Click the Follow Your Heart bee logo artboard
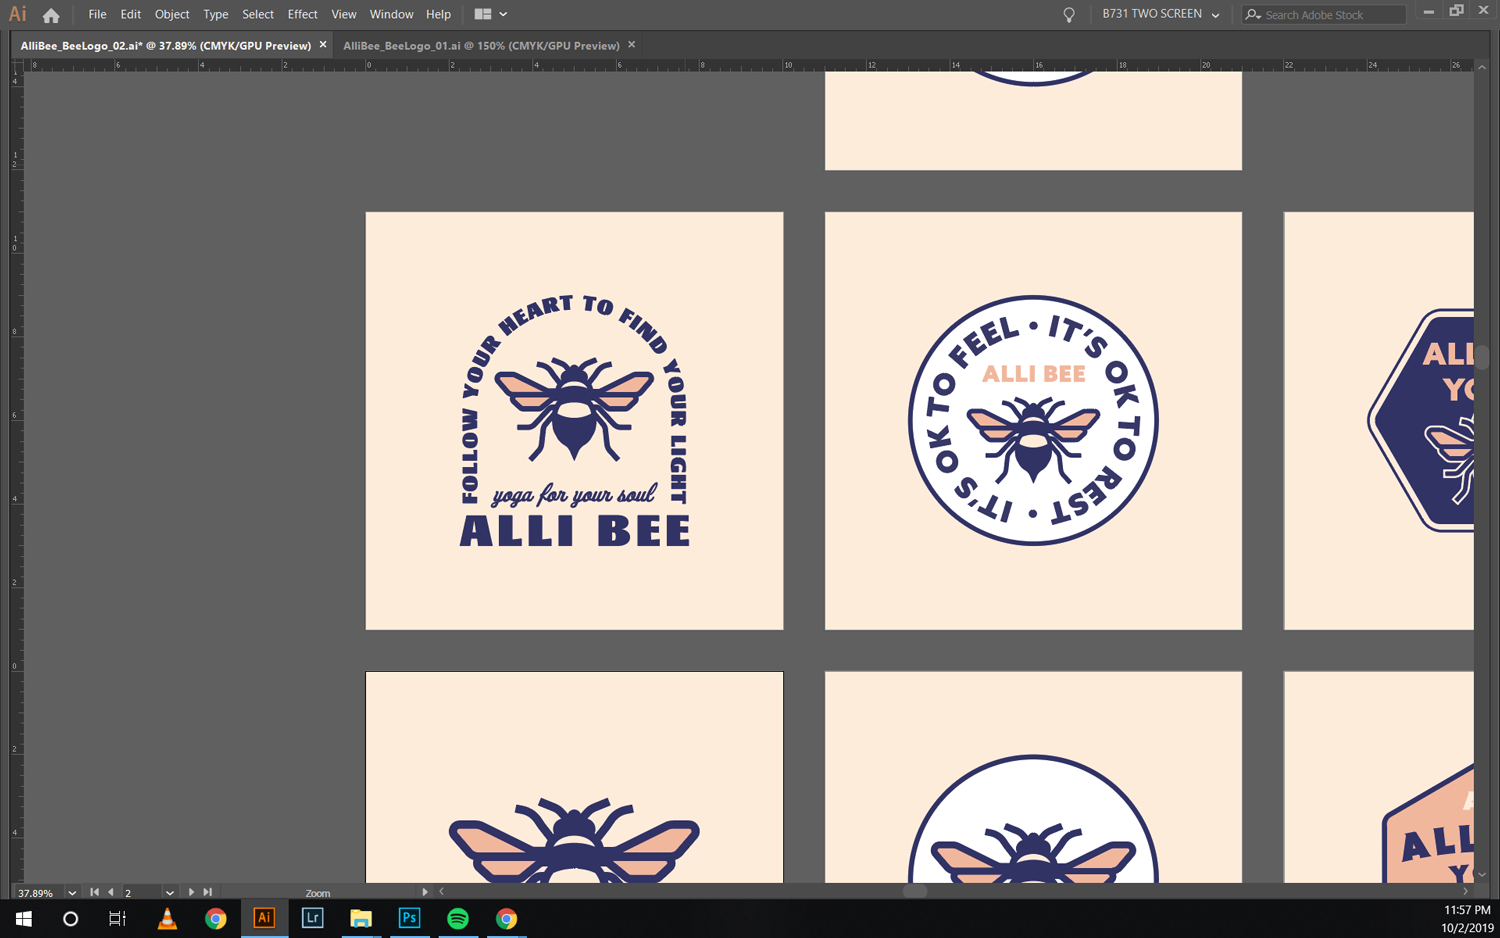The height and width of the screenshot is (938, 1500). [574, 421]
